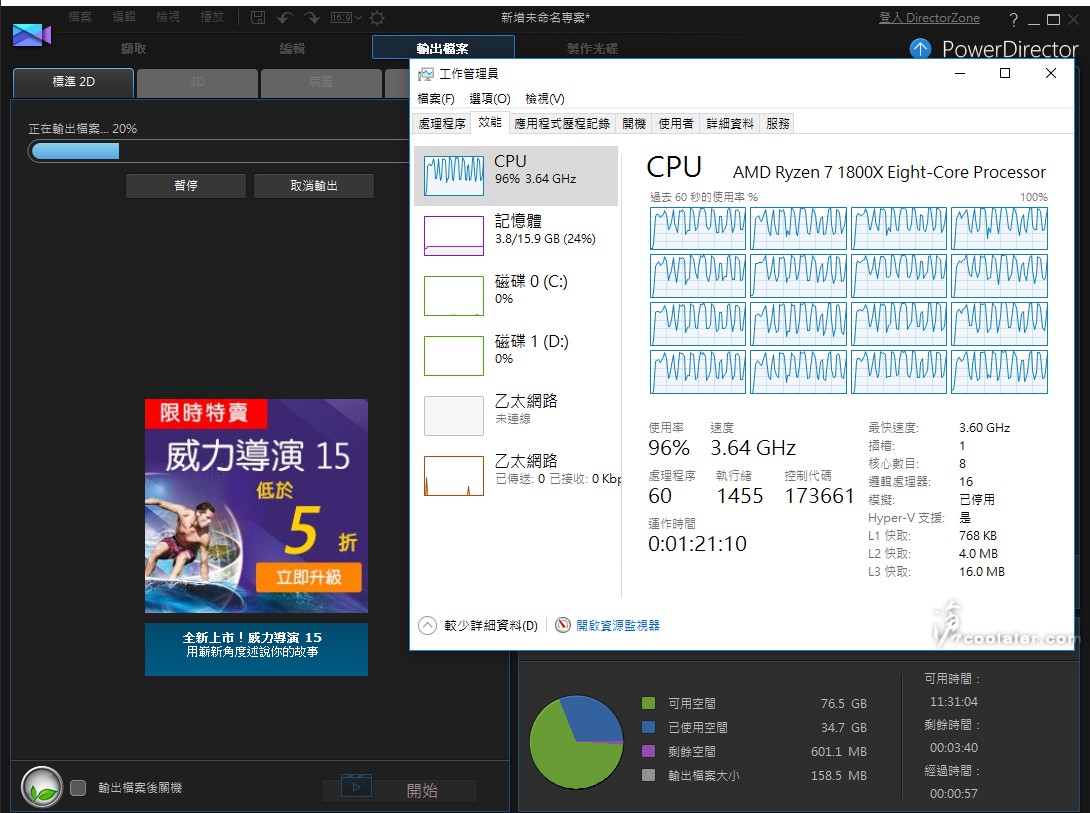
Task: Click the purple 剩餘空間 legend swatch
Action: click(649, 750)
